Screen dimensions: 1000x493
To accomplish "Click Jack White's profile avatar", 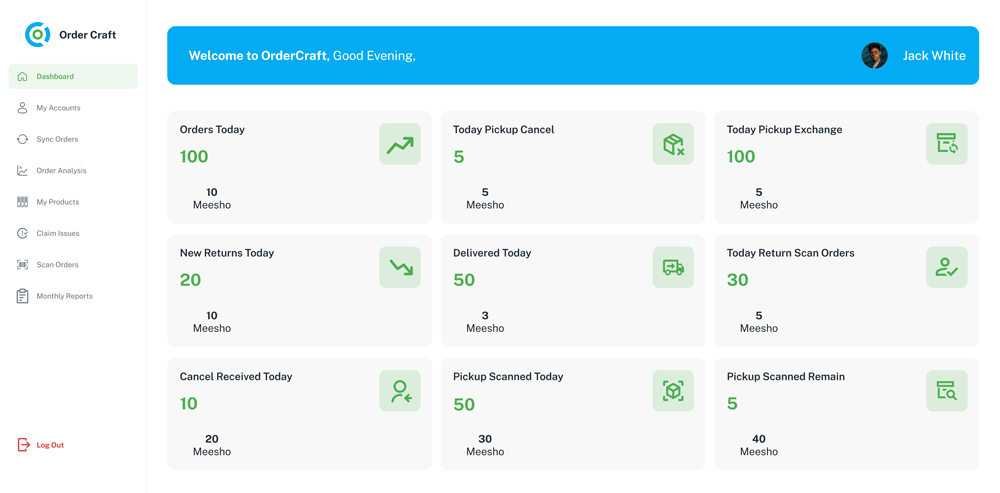I will 874,56.
